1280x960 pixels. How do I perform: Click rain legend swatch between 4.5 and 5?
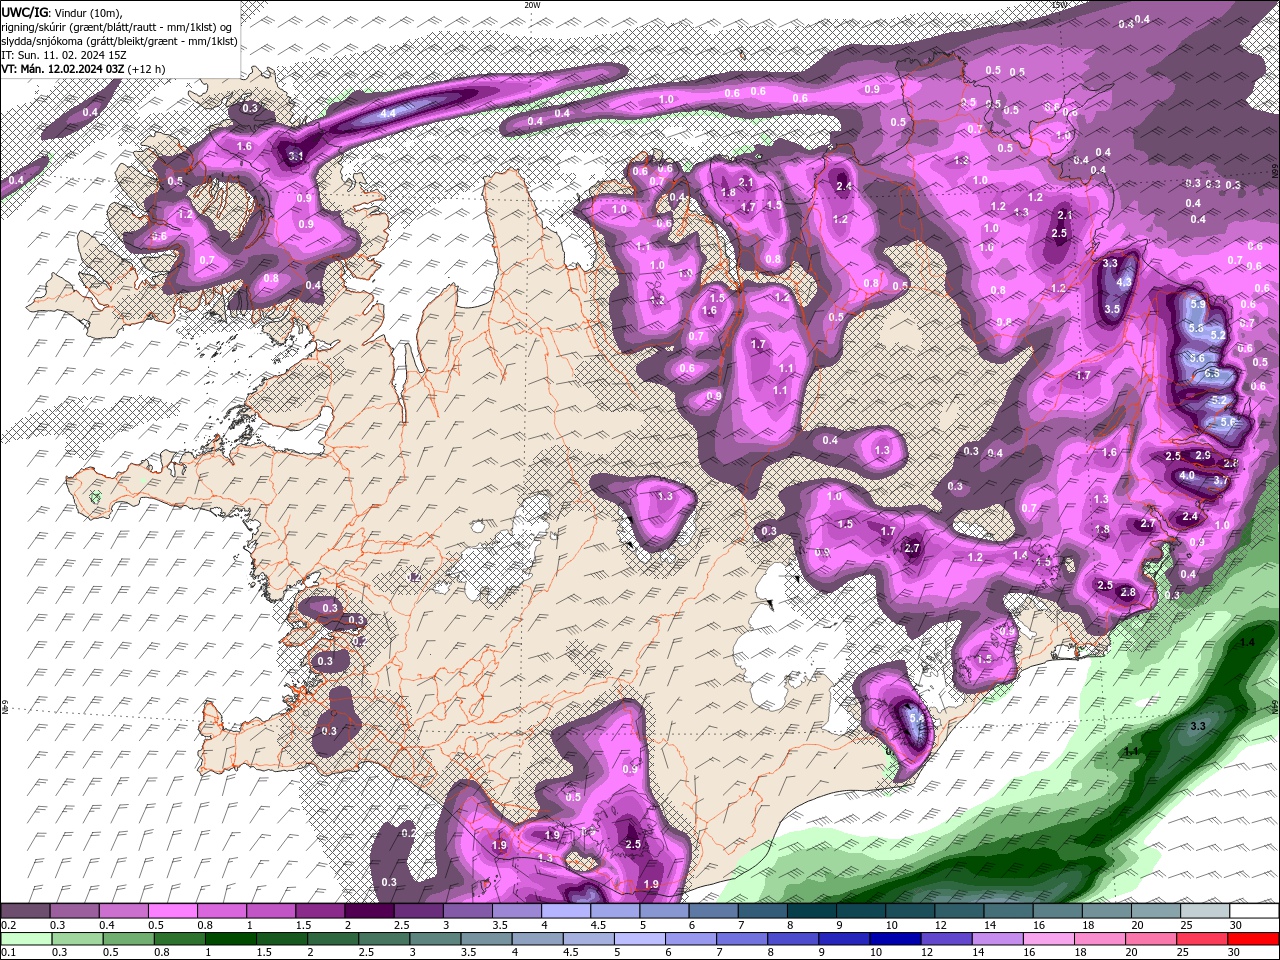pyautogui.click(x=590, y=939)
